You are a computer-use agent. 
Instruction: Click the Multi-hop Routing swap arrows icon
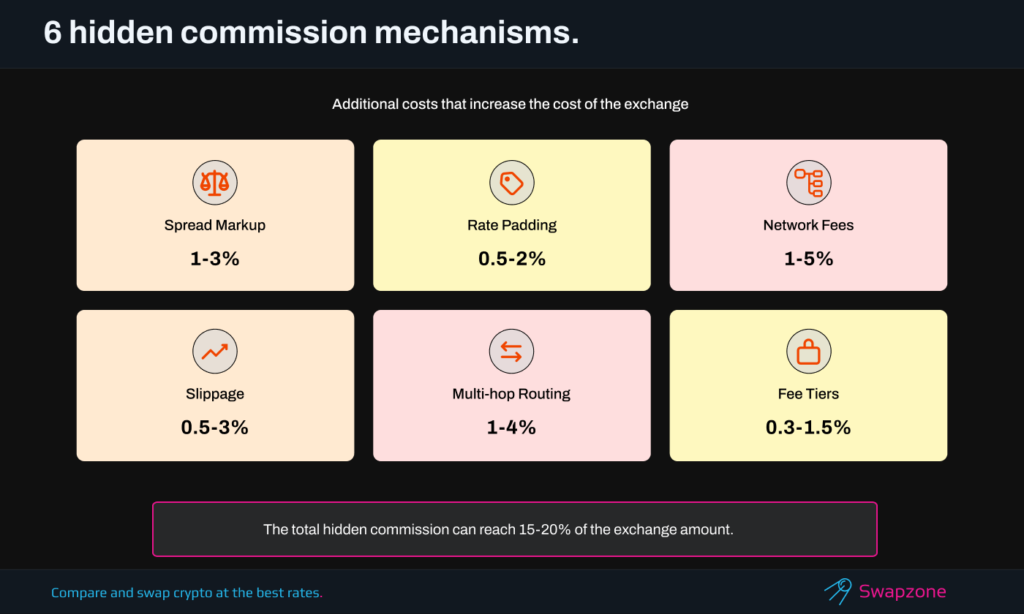pos(511,352)
